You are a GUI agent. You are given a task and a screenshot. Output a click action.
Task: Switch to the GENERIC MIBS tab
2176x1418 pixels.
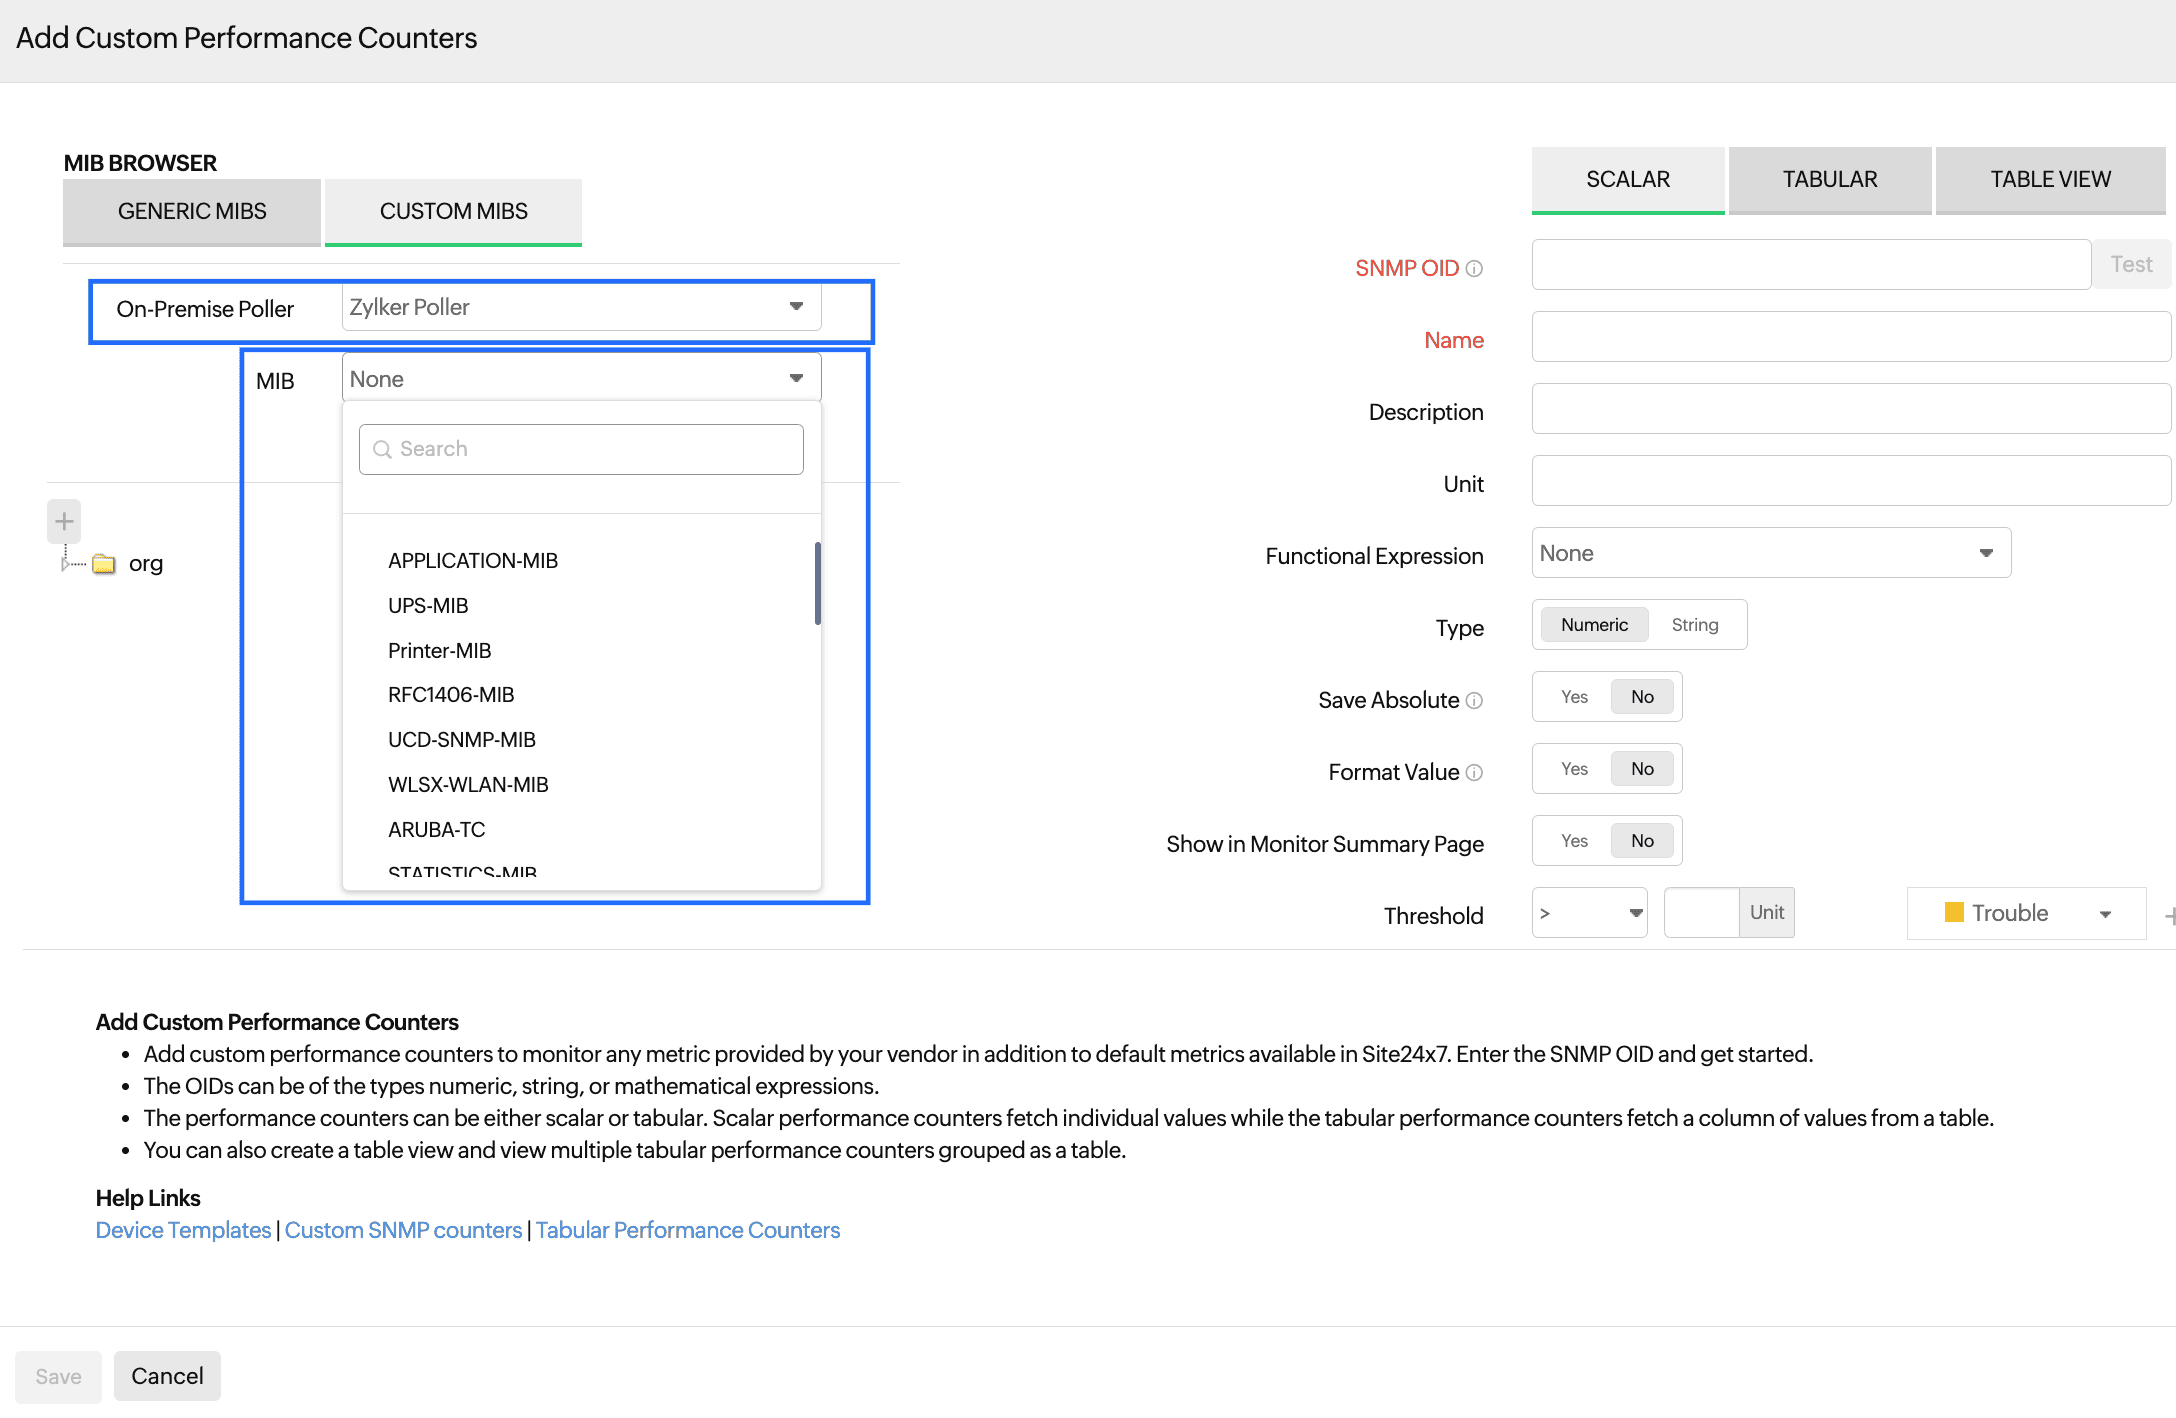(x=192, y=211)
